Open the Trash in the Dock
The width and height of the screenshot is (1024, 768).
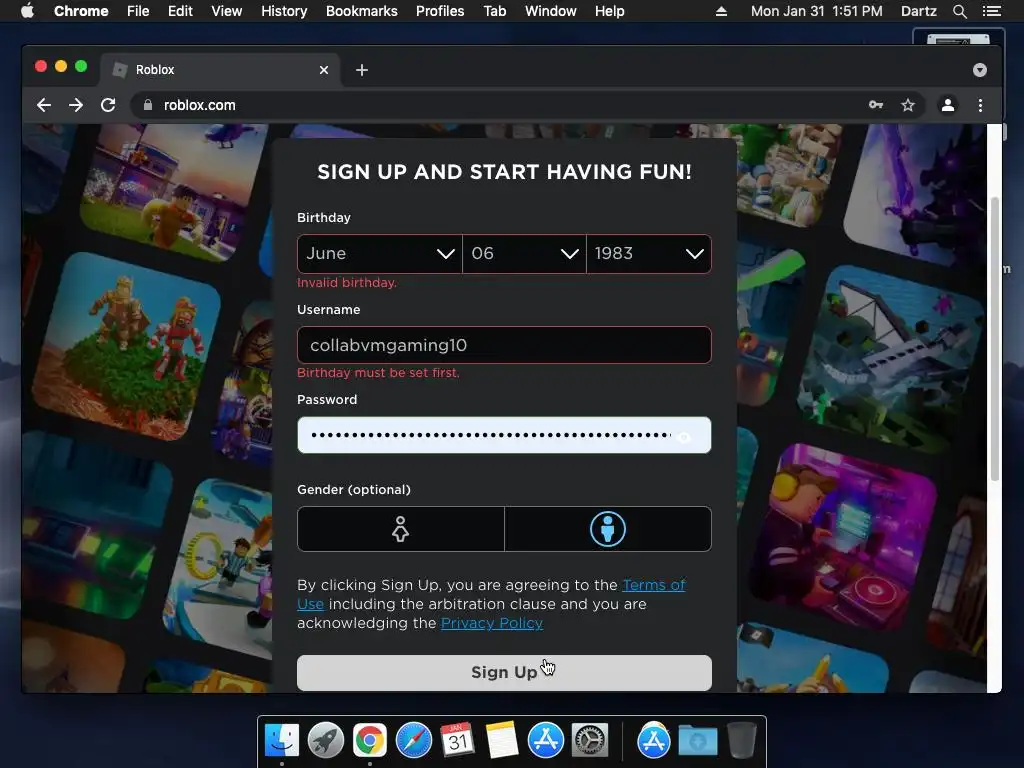click(742, 741)
